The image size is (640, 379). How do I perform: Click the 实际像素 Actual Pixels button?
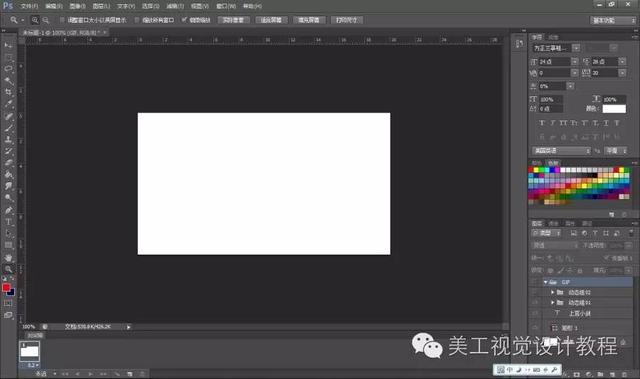coord(233,20)
